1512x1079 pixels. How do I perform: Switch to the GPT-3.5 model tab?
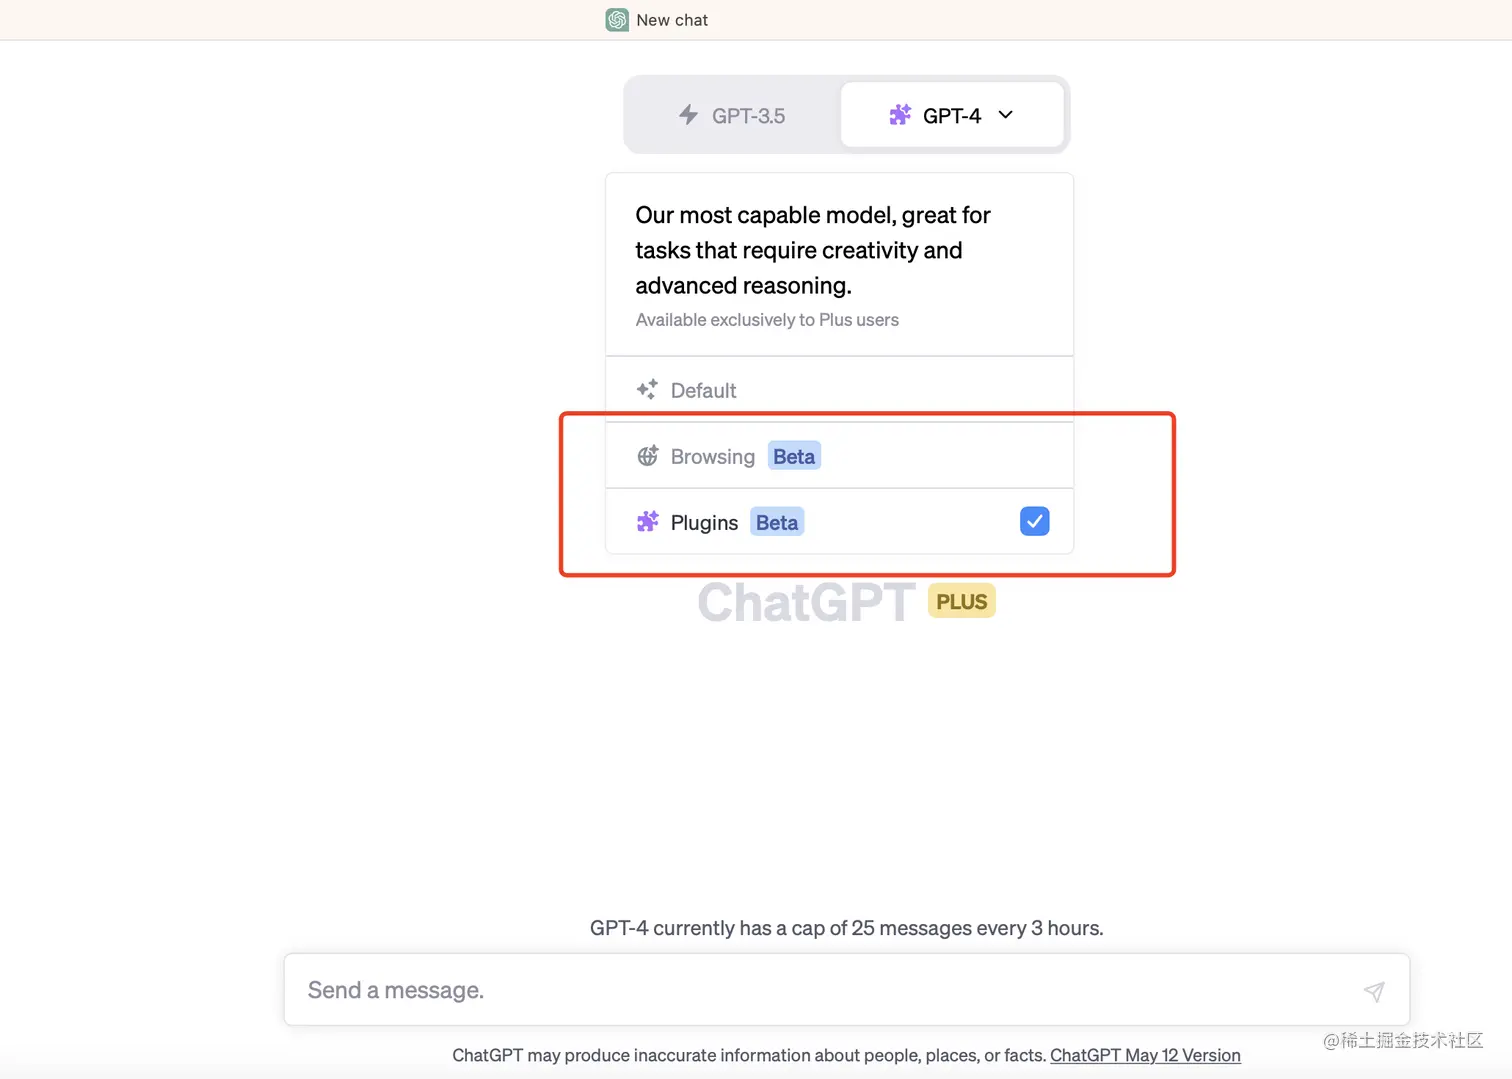click(733, 115)
